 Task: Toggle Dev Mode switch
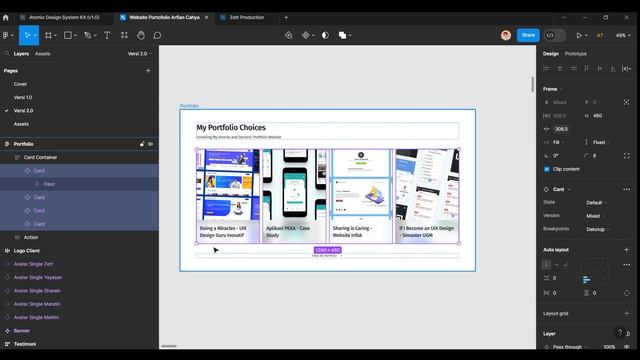point(555,36)
